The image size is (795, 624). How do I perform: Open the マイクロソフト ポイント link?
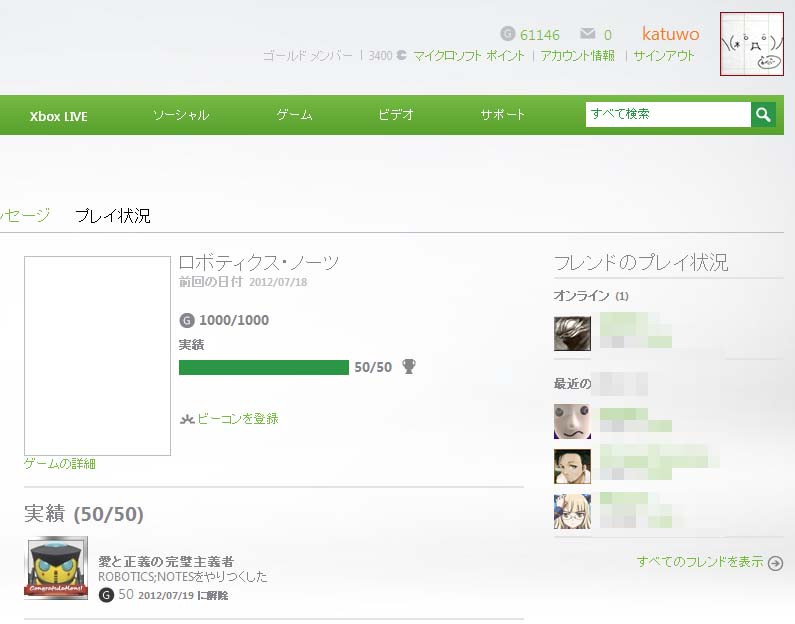point(468,56)
